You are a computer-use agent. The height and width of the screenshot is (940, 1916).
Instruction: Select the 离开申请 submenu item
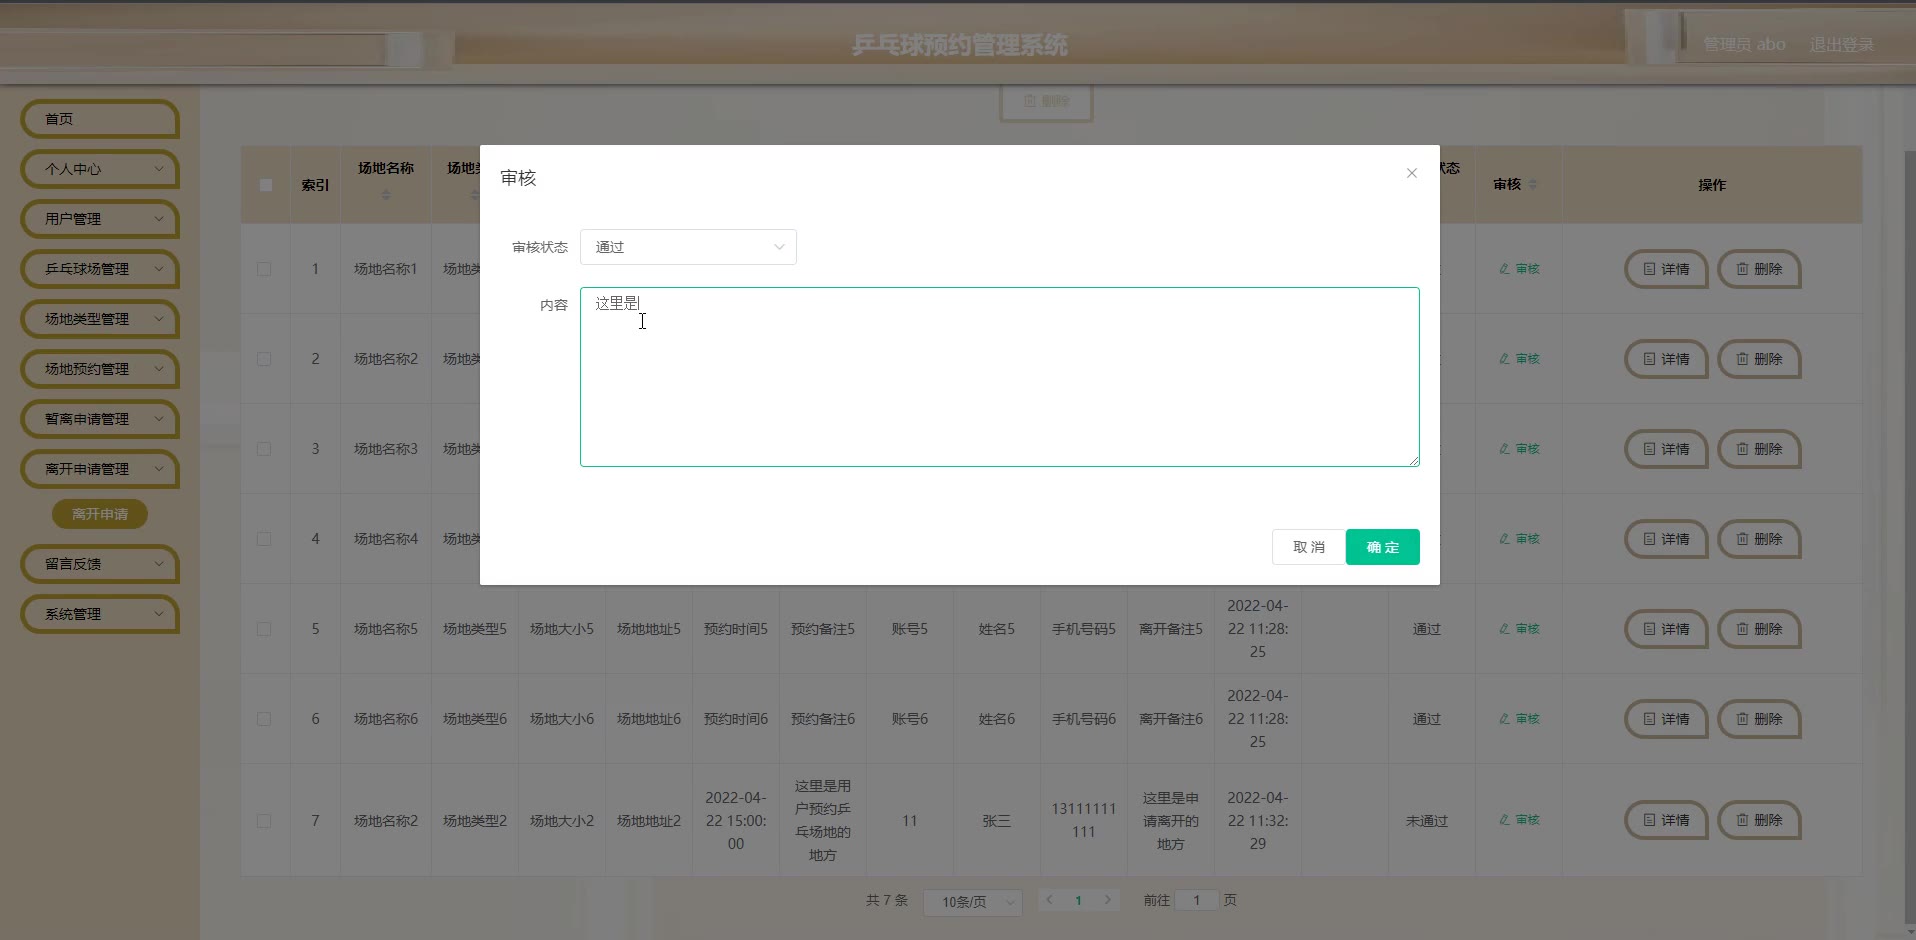coord(100,514)
